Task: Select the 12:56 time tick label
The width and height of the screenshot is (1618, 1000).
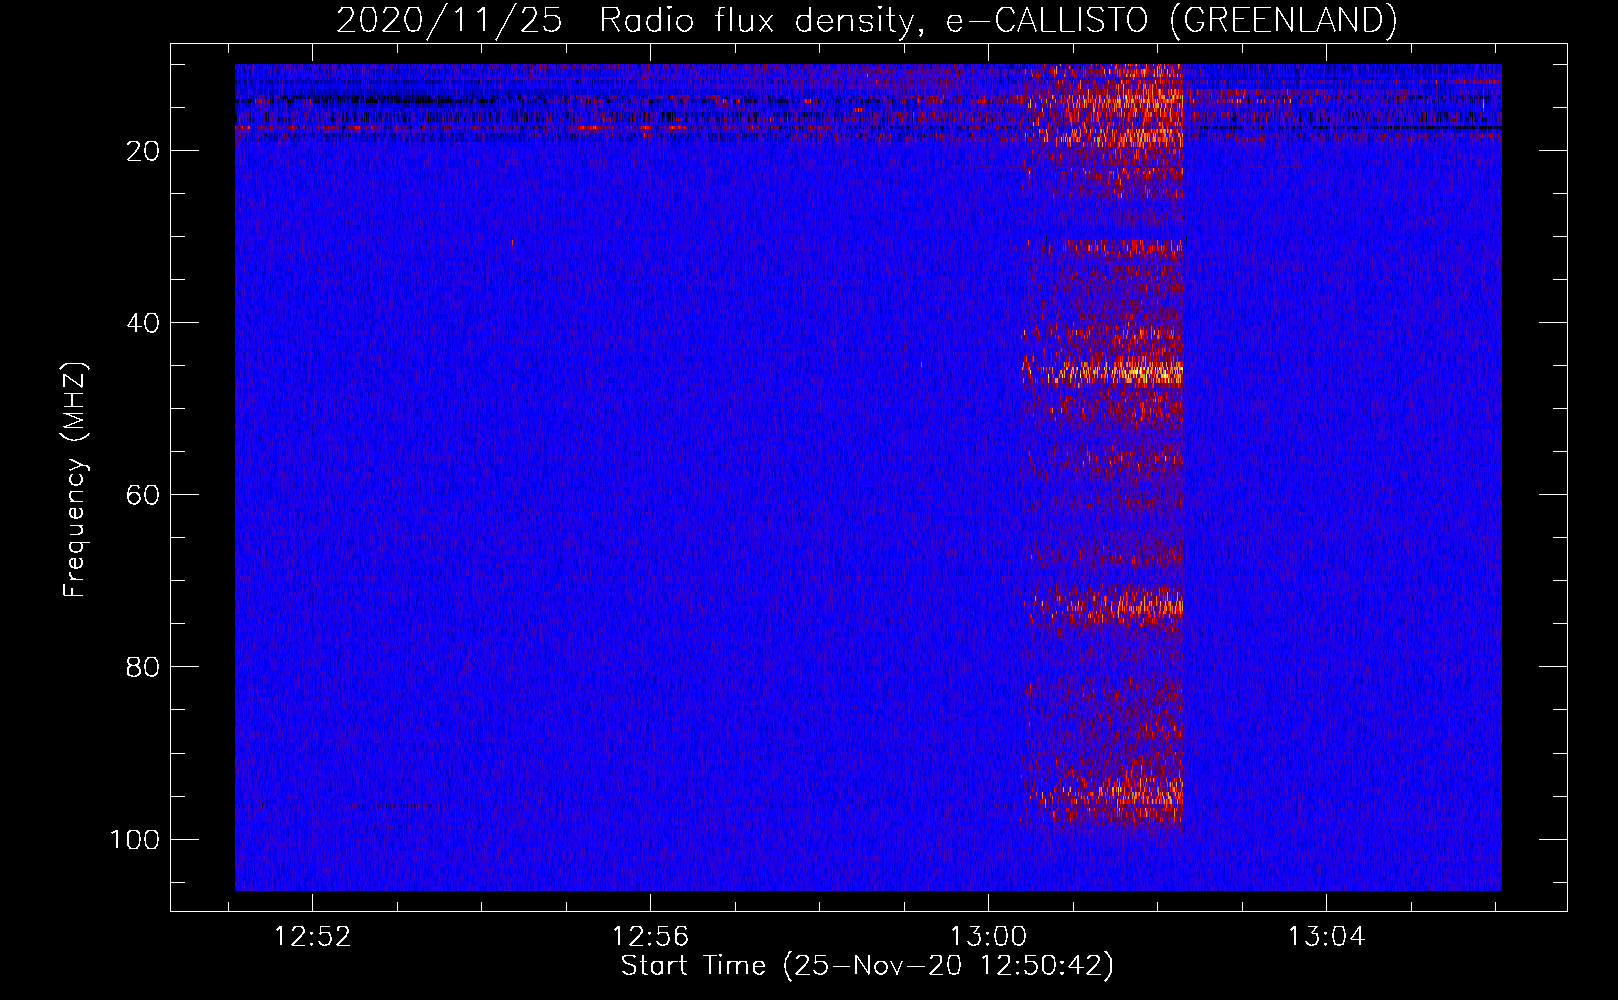Action: [651, 937]
